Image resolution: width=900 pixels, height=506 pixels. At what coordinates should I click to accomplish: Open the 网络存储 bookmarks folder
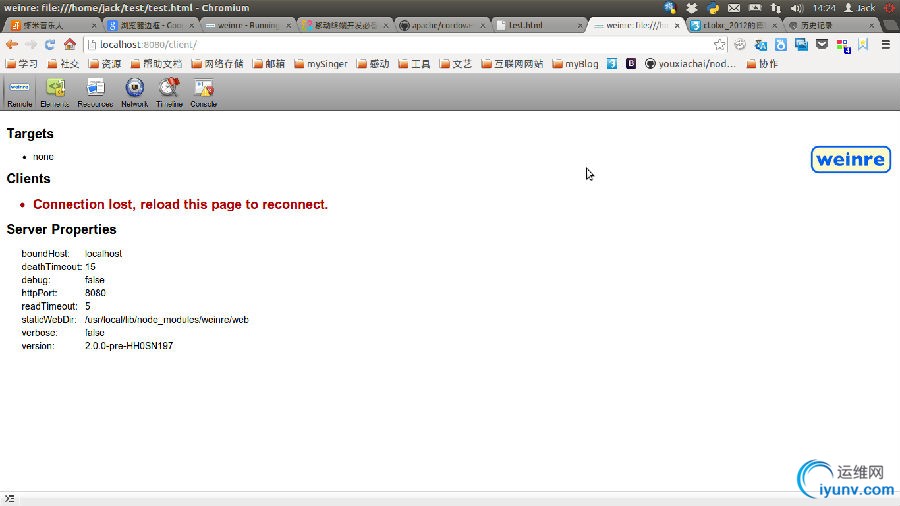pos(217,64)
